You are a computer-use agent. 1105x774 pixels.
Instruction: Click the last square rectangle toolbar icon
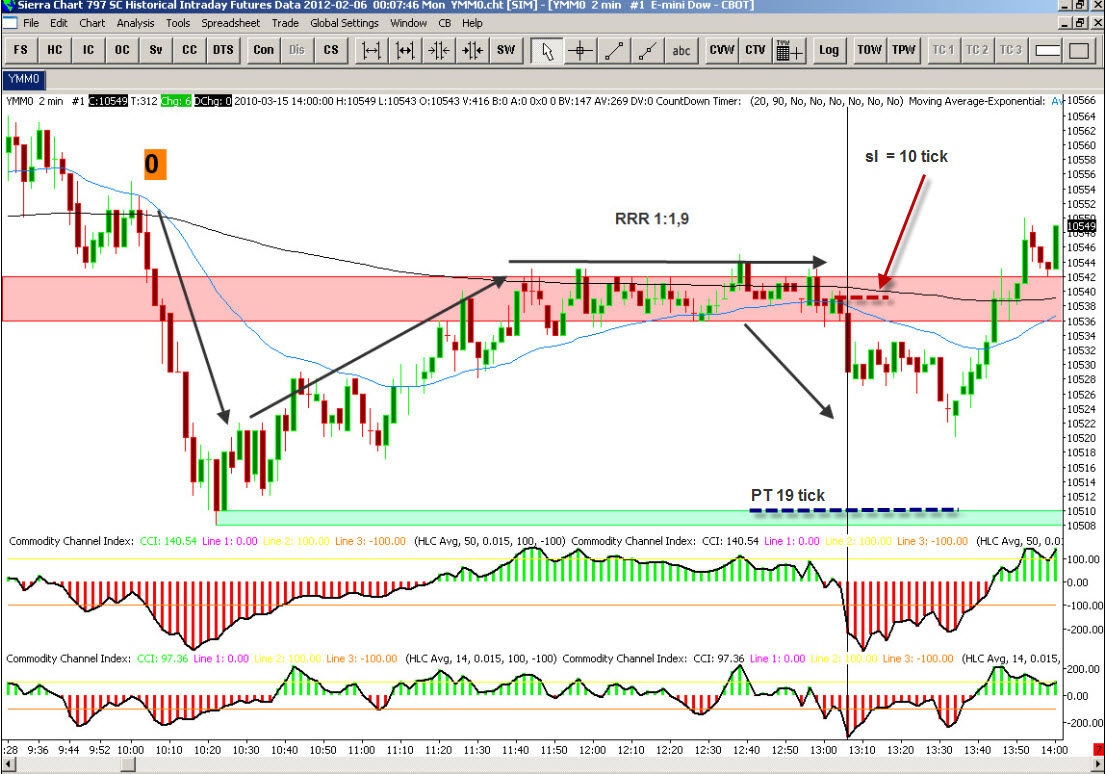[1080, 50]
